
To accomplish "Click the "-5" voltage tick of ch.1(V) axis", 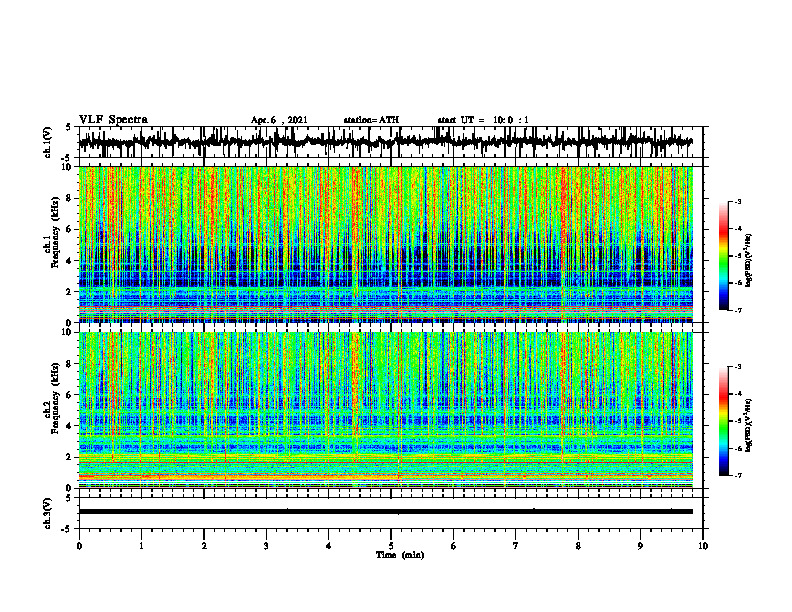I will point(68,158).
